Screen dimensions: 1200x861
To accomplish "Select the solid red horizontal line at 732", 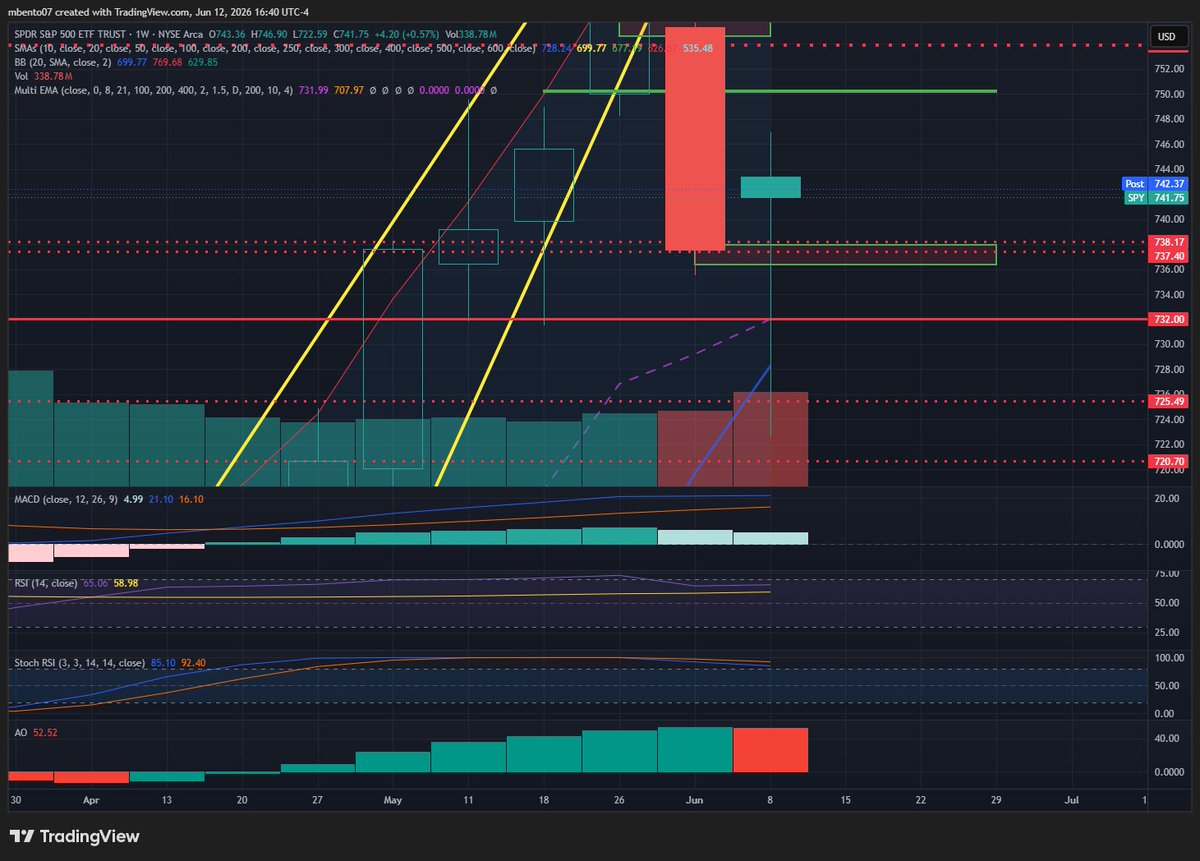I will coord(579,319).
